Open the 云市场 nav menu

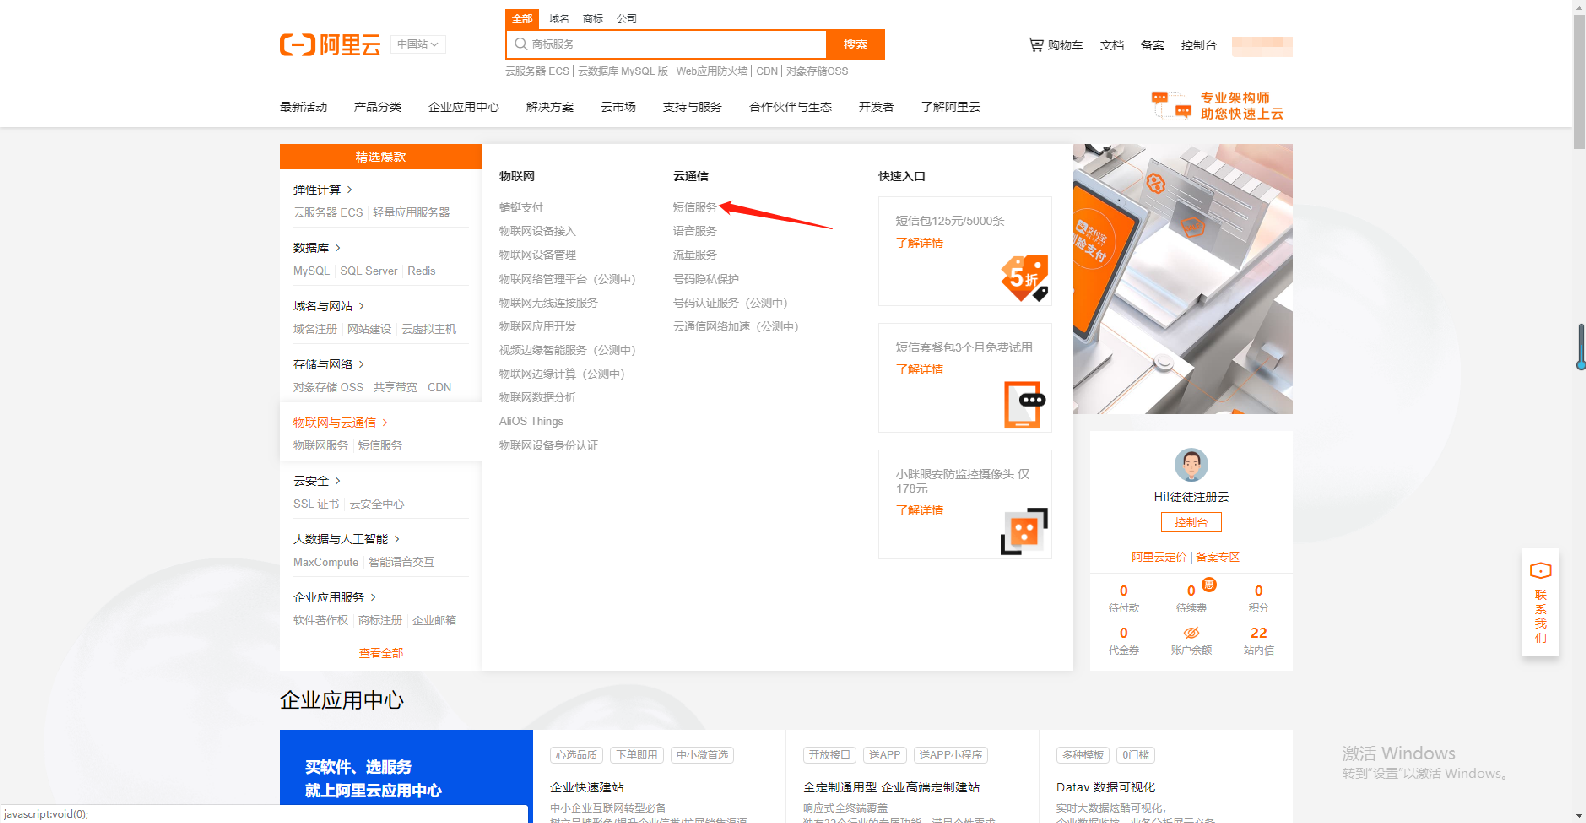pyautogui.click(x=618, y=107)
